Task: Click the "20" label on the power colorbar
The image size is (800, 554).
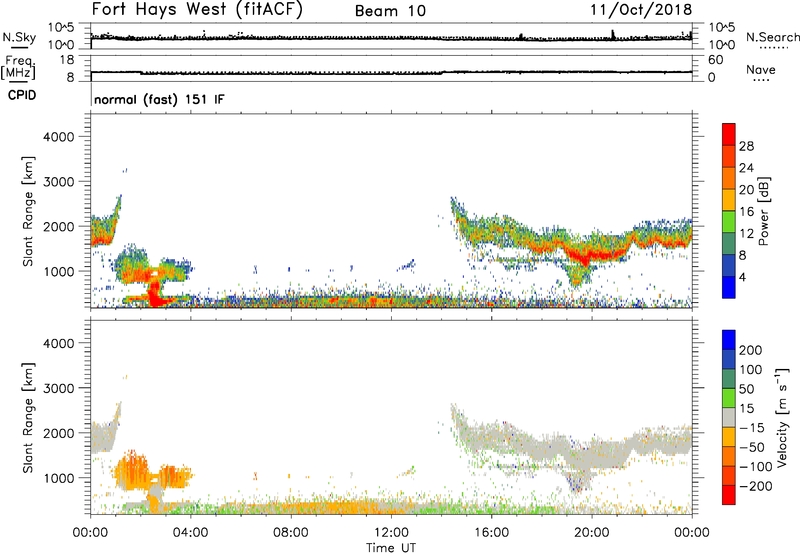Action: 746,190
